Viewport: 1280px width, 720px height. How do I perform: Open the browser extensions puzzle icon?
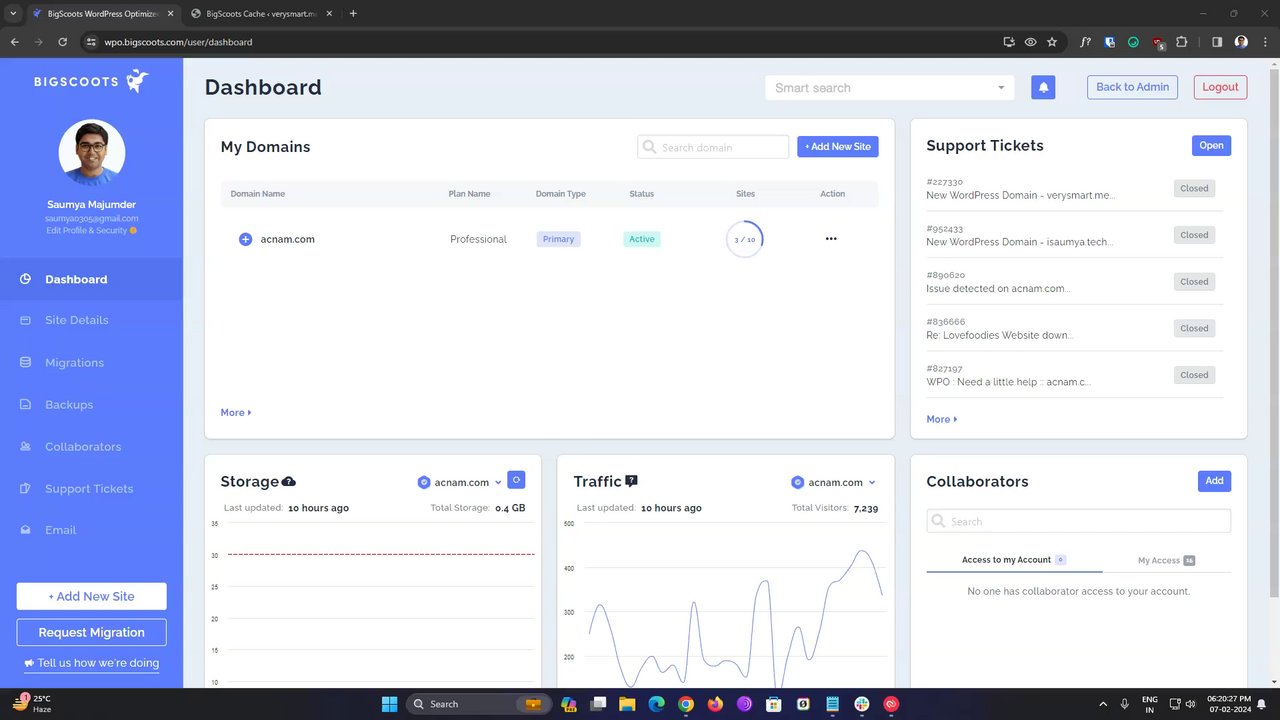(x=1182, y=42)
